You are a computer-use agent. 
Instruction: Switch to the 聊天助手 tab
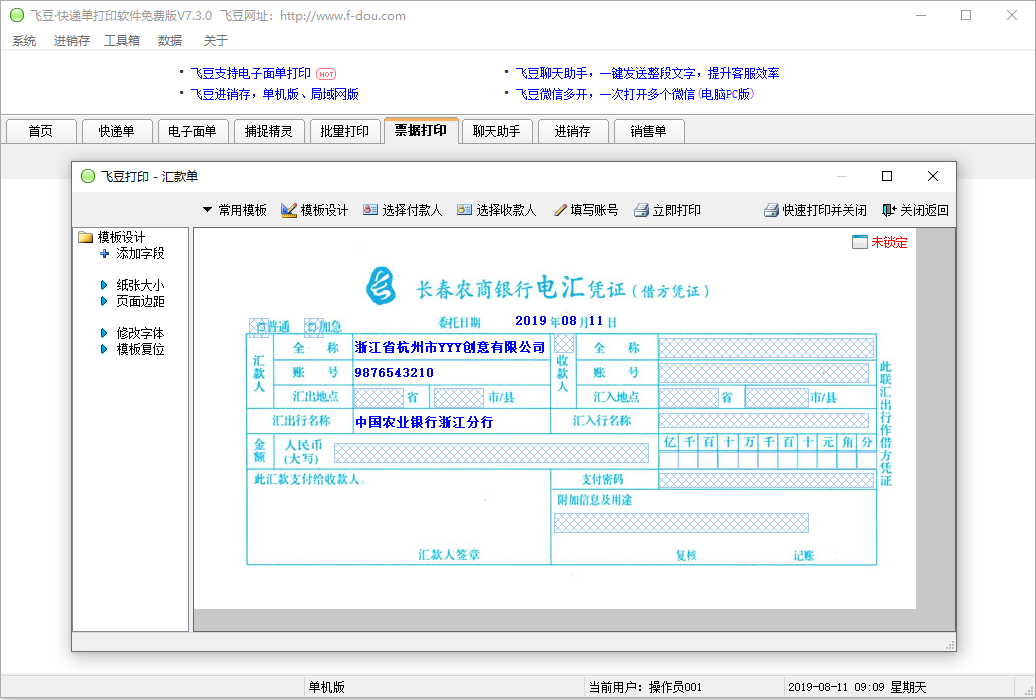click(497, 131)
